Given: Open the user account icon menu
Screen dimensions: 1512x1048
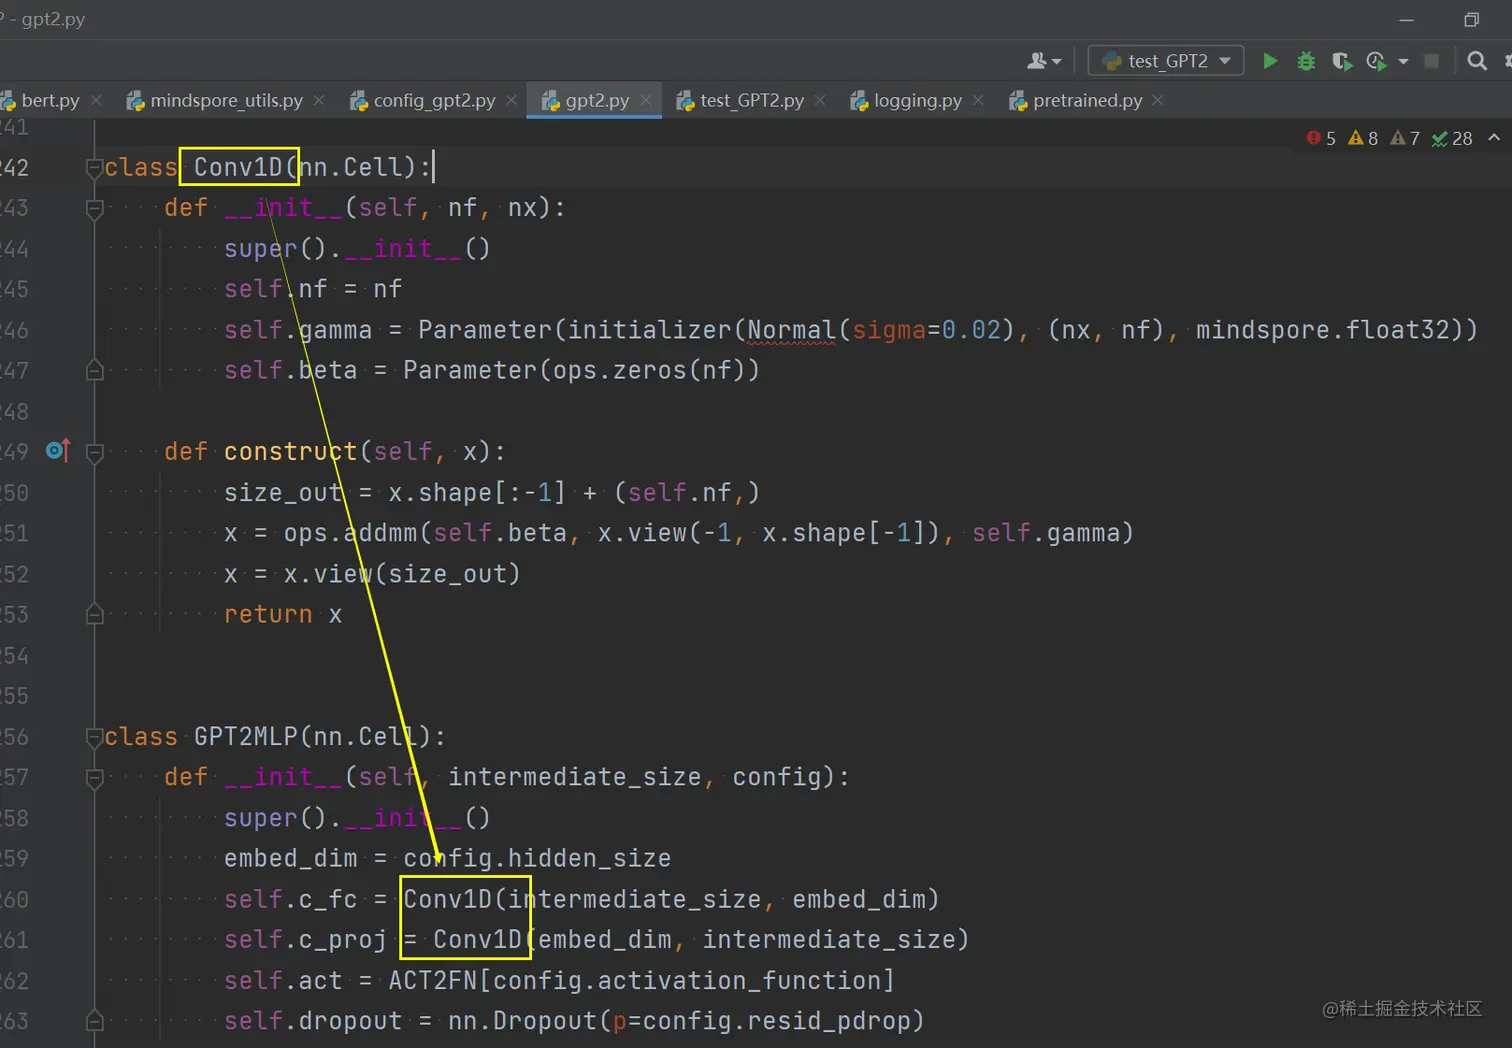Looking at the screenshot, I should click(1043, 61).
